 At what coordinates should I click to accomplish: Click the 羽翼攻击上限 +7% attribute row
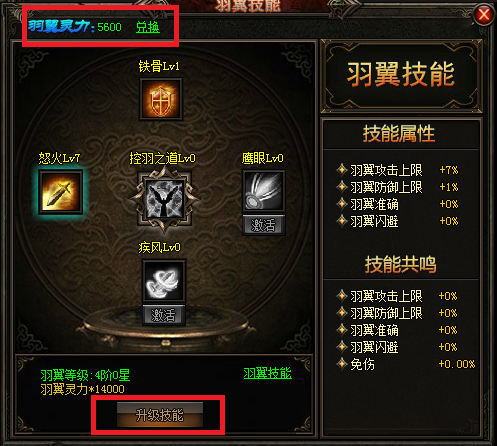click(x=397, y=170)
